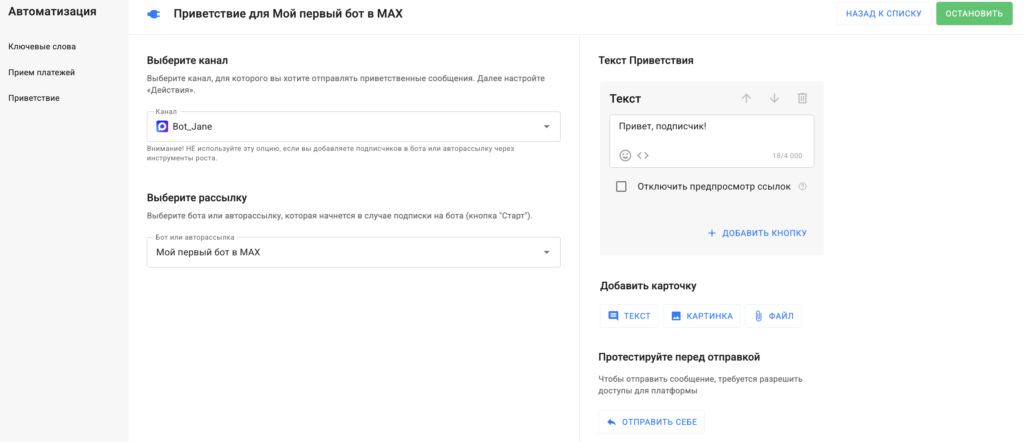Click the greeting text input field

click(711, 131)
